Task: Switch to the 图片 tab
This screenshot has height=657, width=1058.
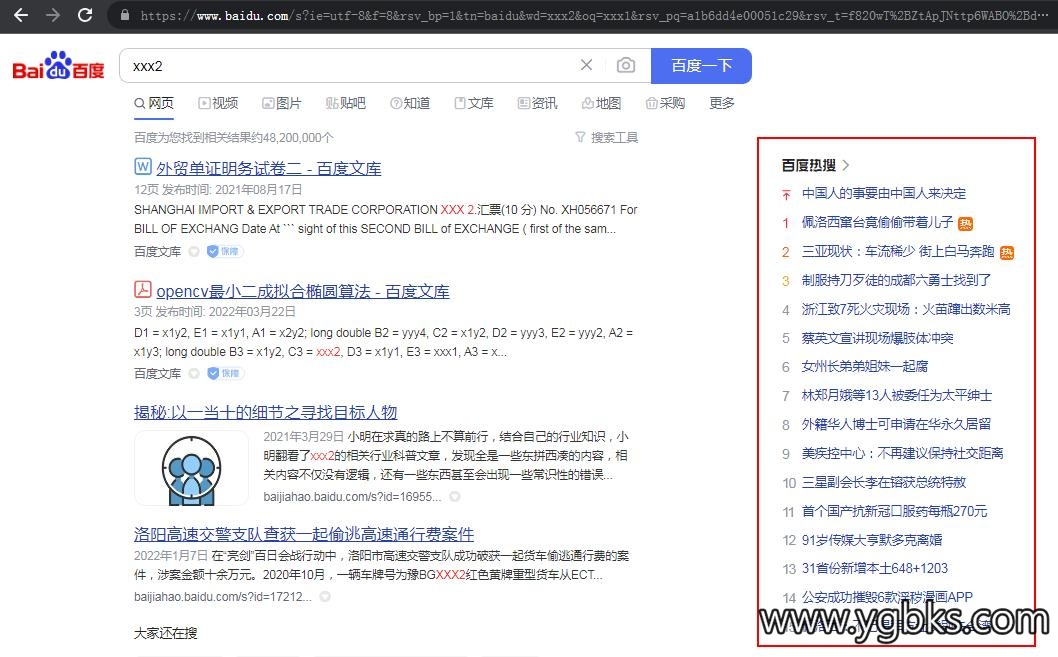Action: pos(281,103)
